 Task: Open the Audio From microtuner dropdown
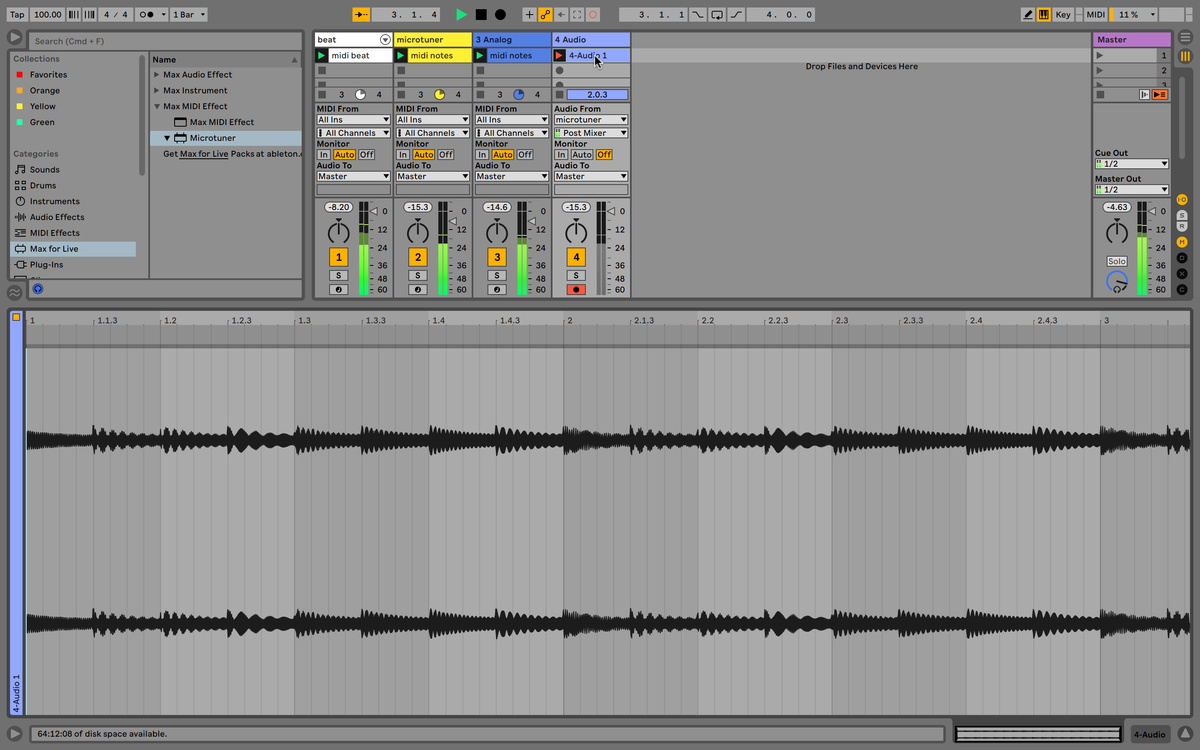(590, 119)
